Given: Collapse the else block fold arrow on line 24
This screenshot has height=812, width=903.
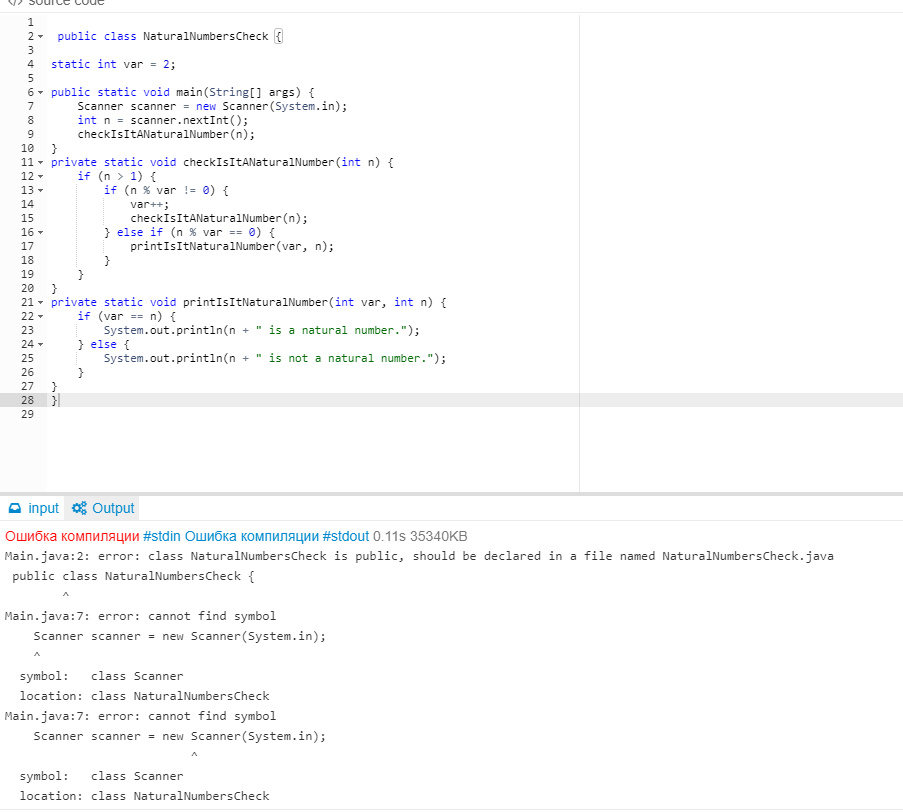Looking at the screenshot, I should point(40,344).
